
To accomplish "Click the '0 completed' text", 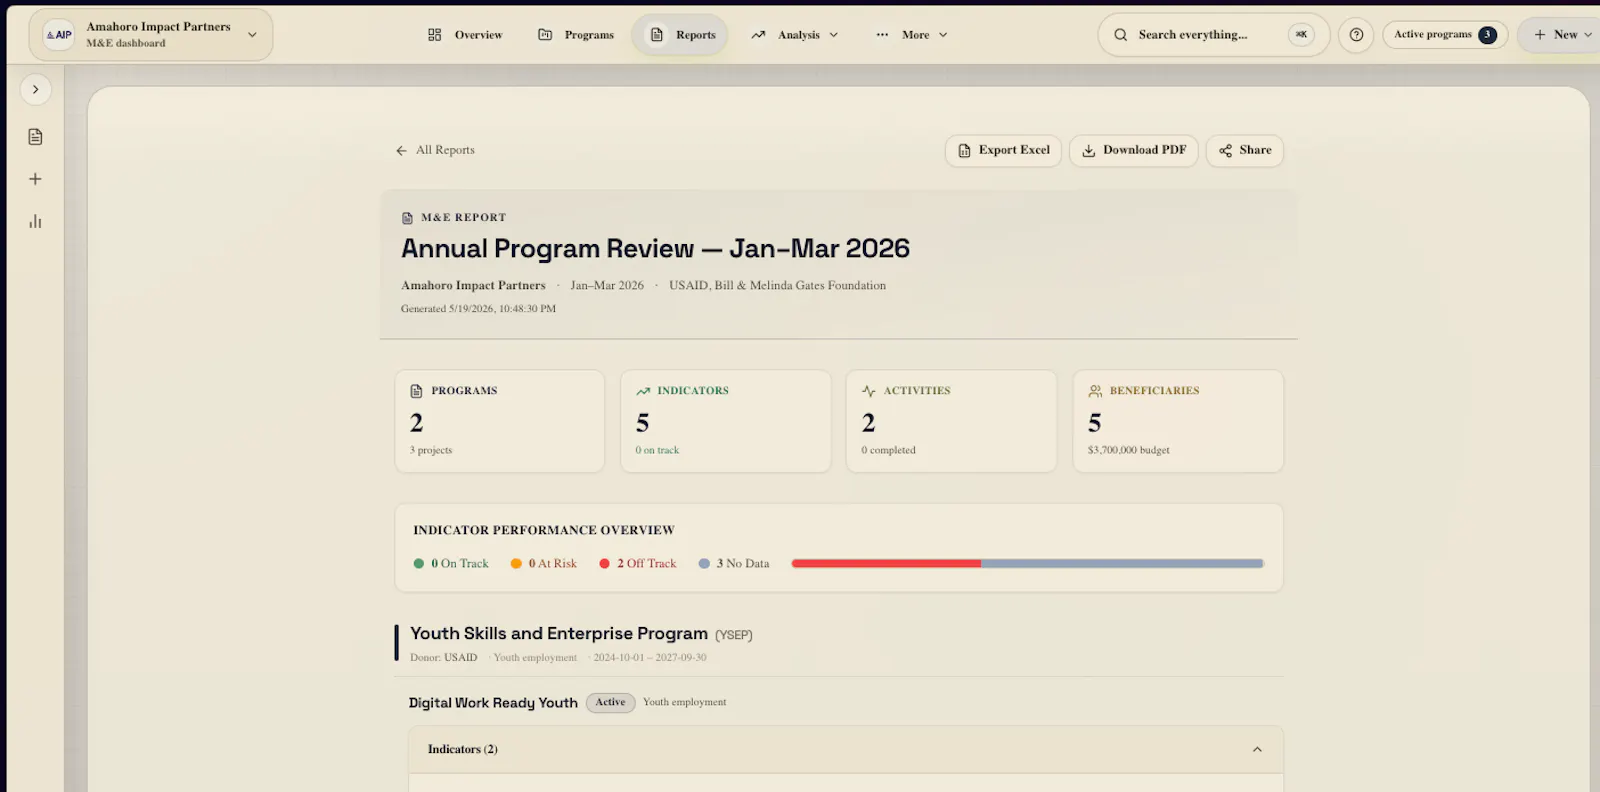I will [888, 451].
